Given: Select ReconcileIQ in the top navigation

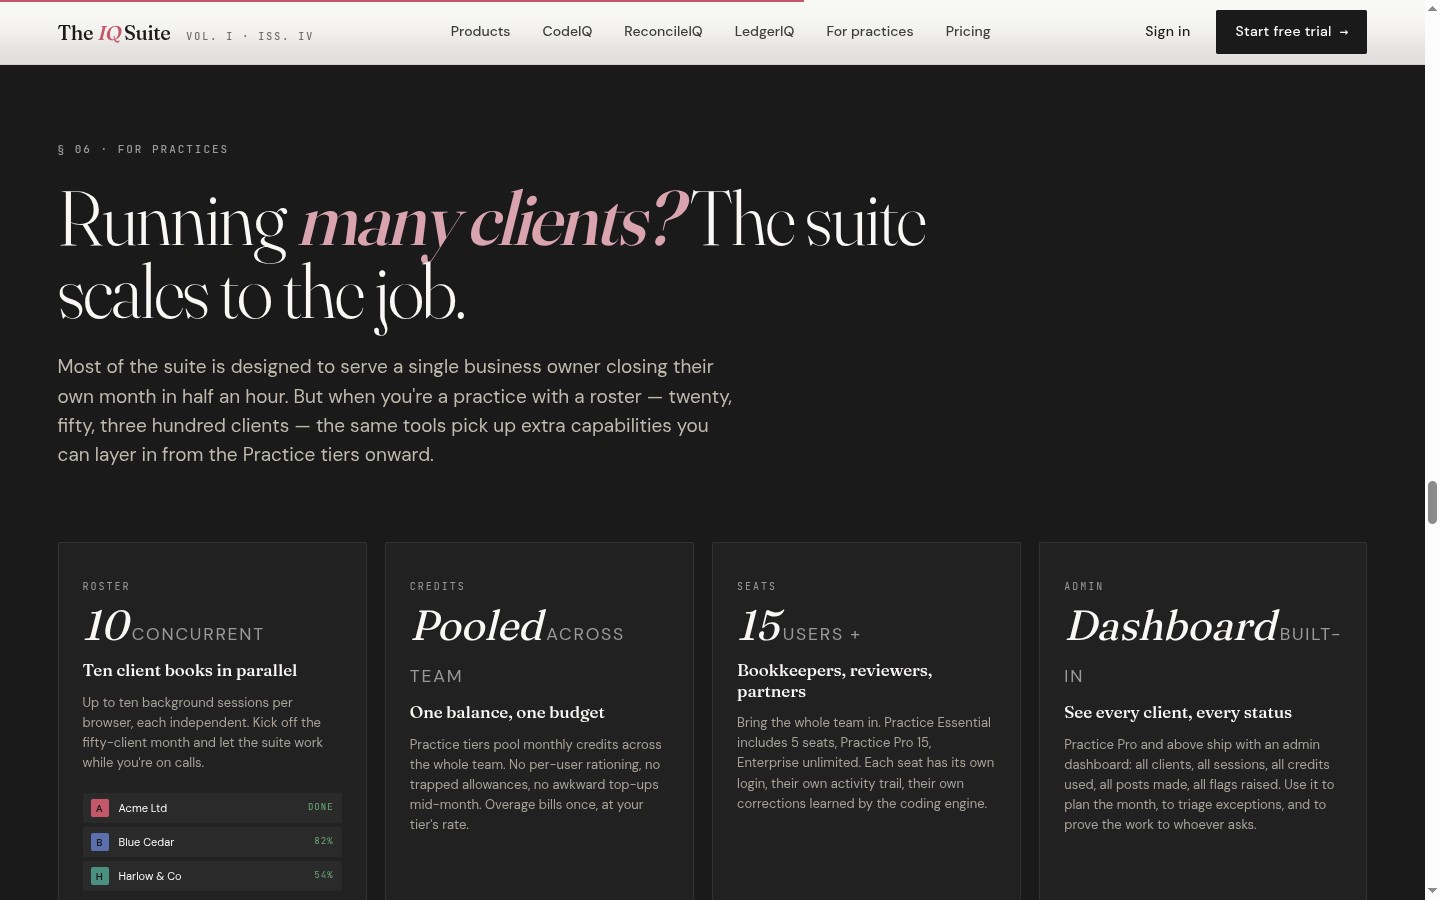Looking at the screenshot, I should click(663, 32).
